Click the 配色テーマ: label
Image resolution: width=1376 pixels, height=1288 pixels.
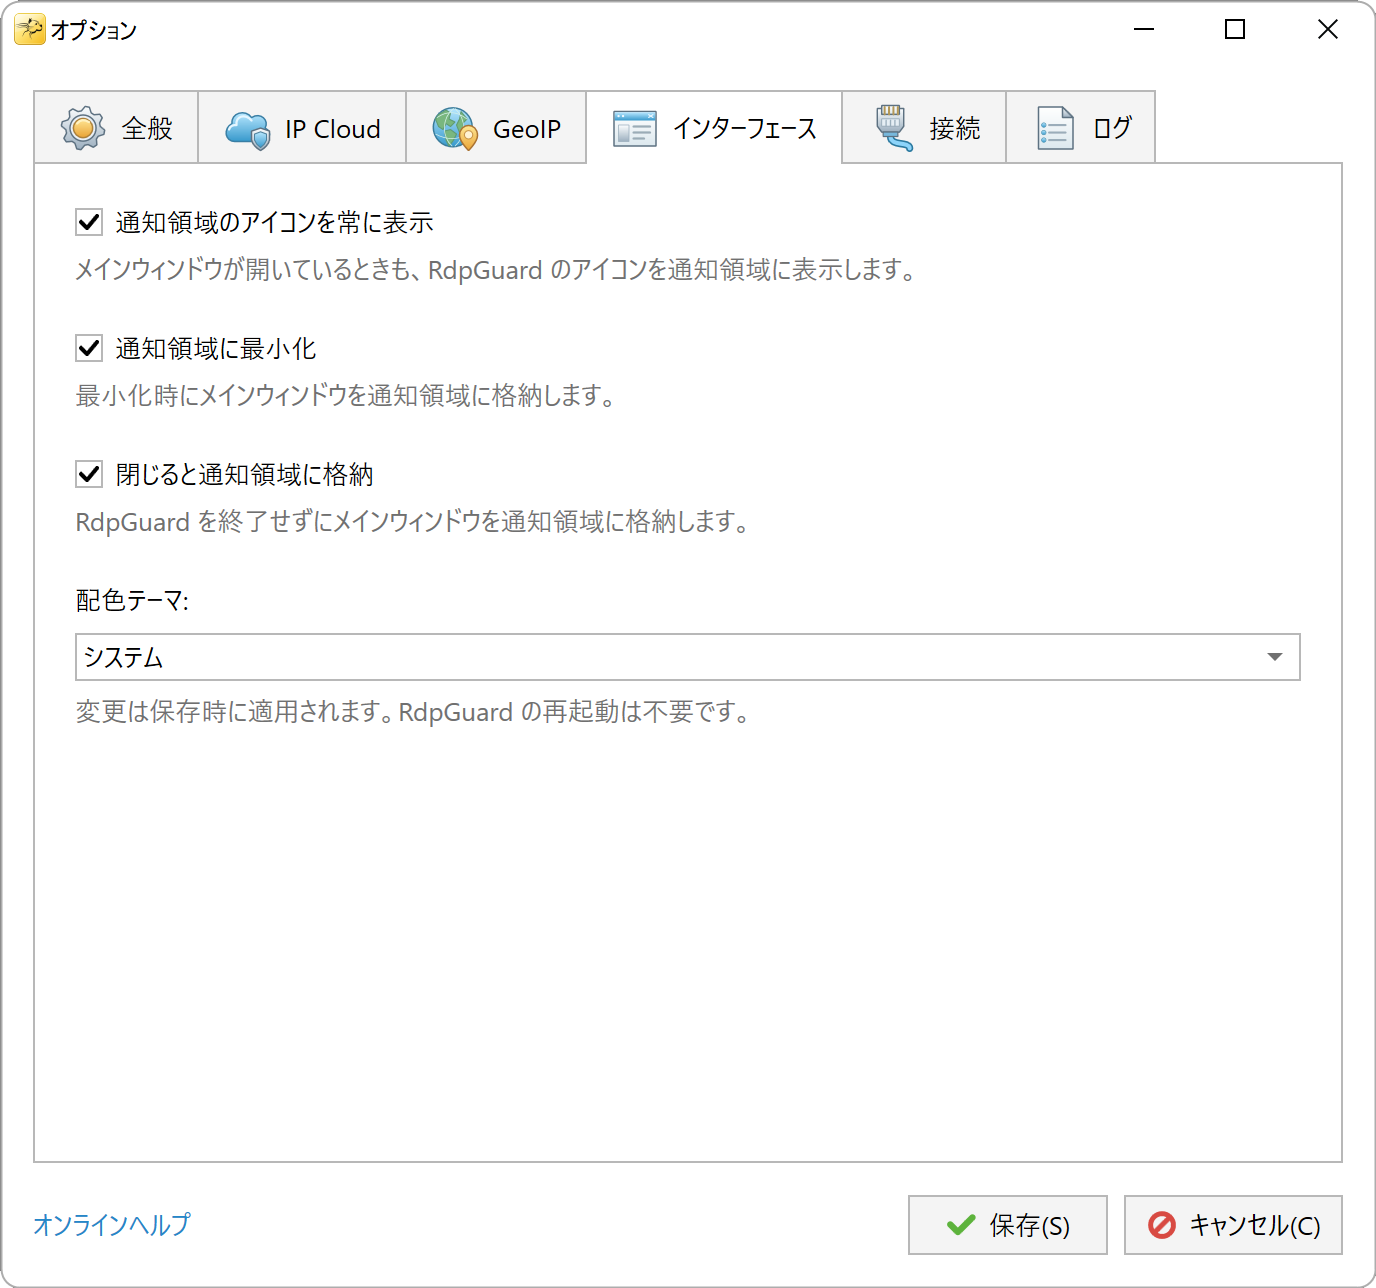[x=132, y=600]
